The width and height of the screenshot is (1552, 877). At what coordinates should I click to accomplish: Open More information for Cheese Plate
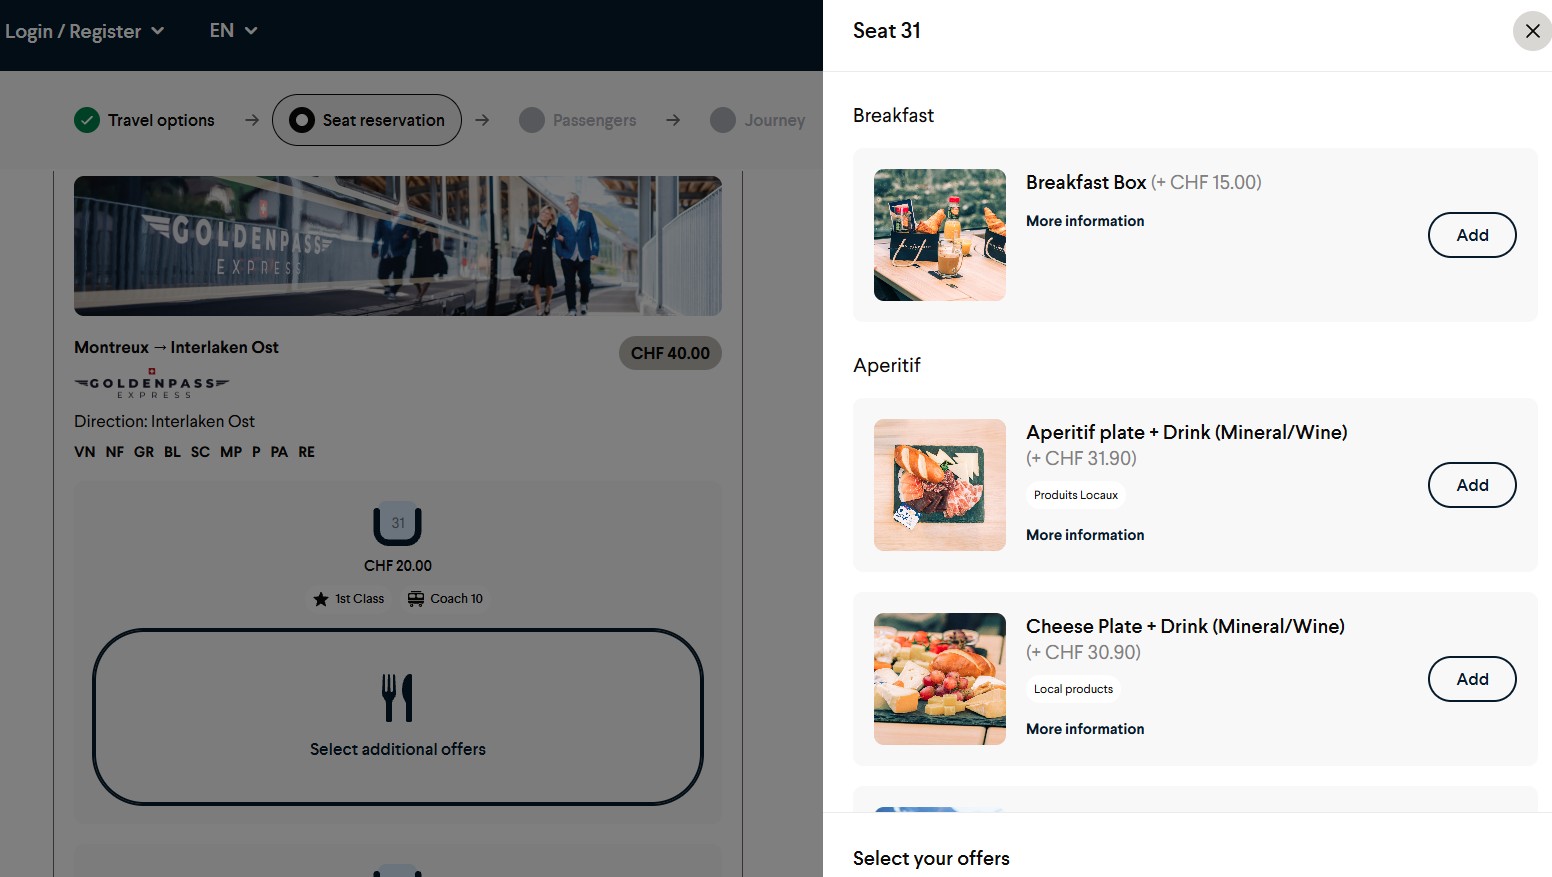pos(1085,729)
